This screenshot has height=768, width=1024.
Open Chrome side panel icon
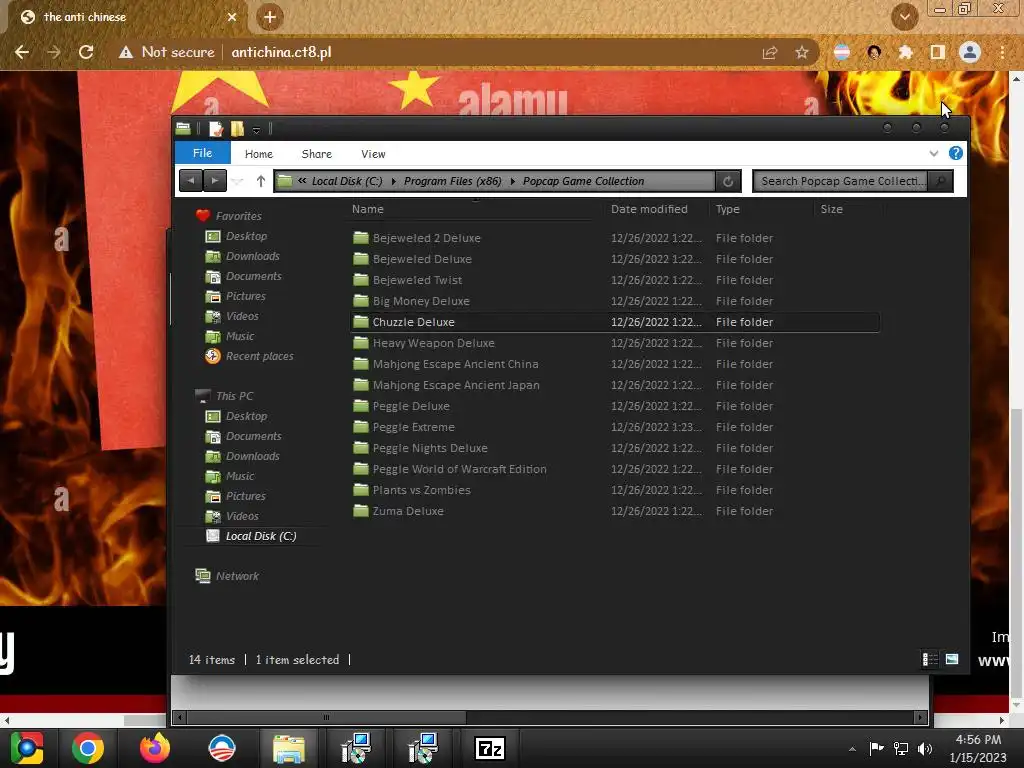[x=937, y=52]
